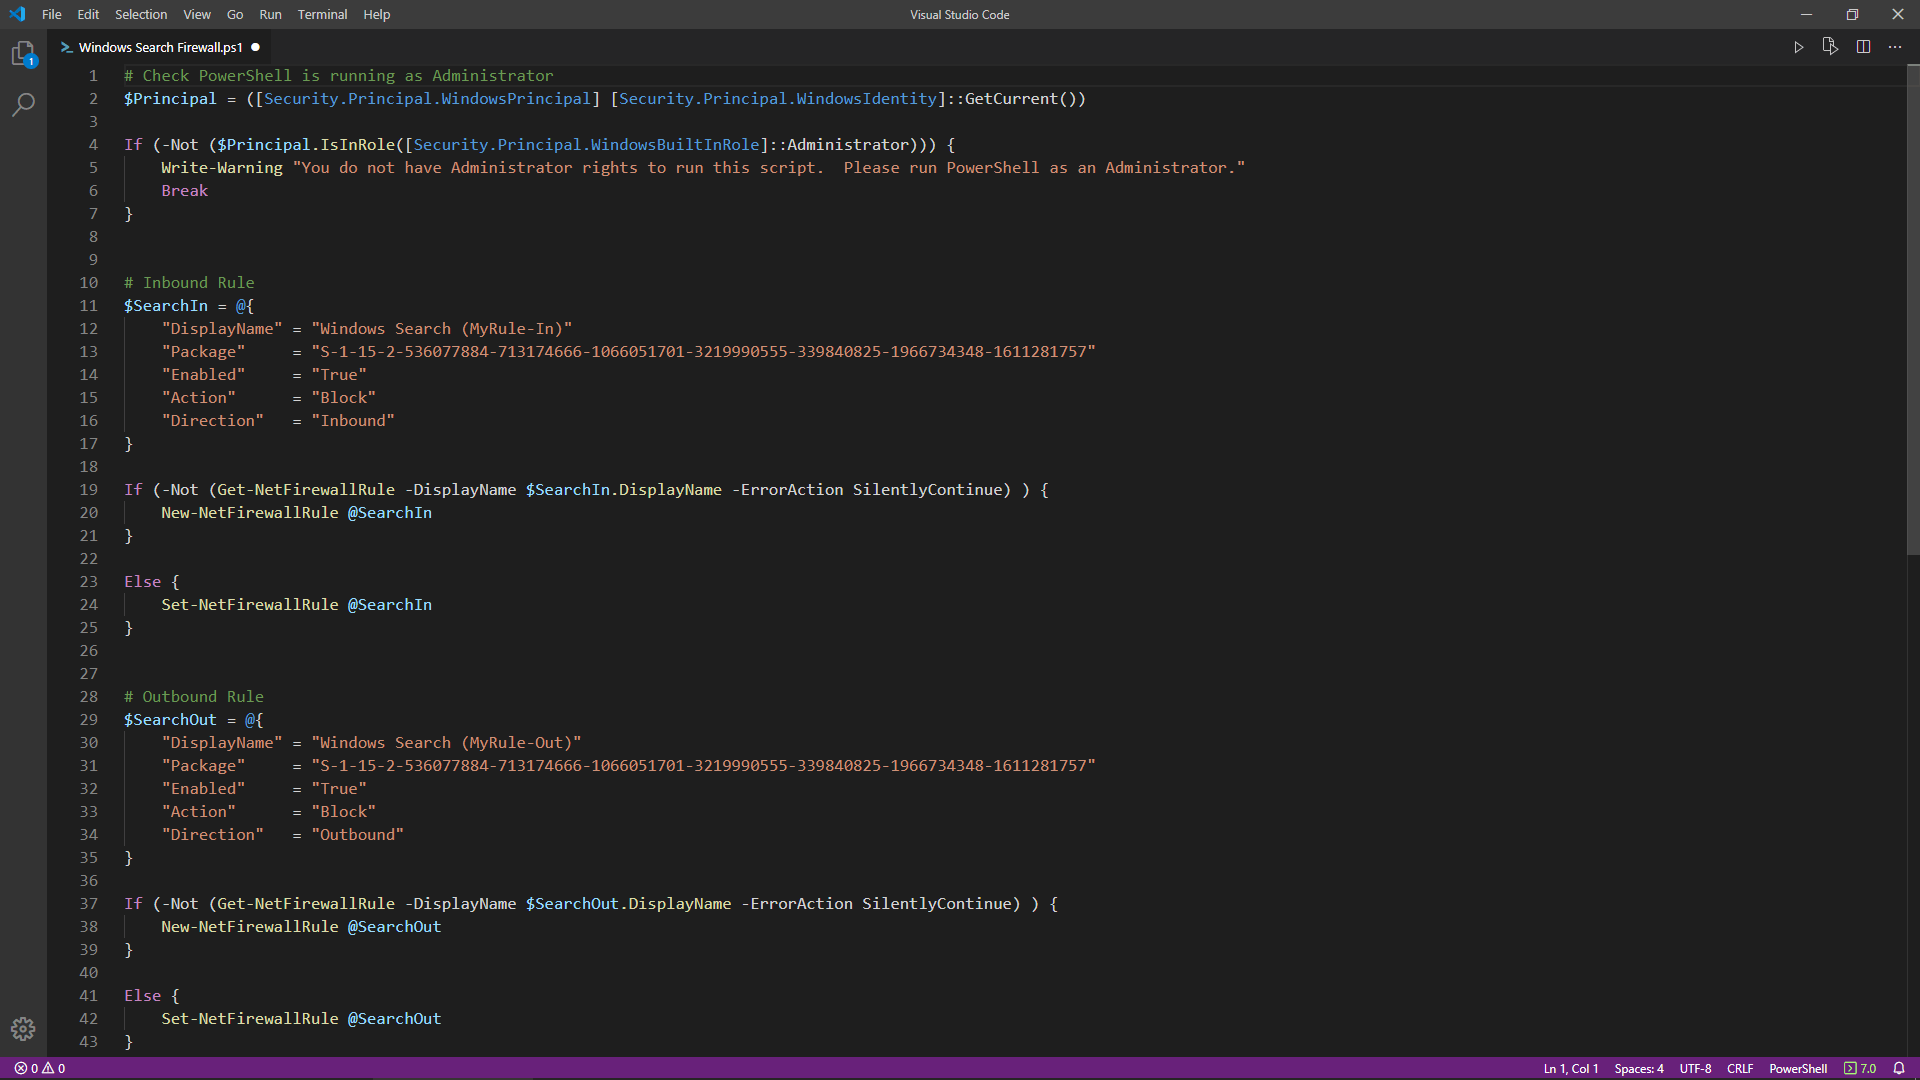
Task: Change indentation via Spaces: 4
Action: [x=1639, y=1068]
